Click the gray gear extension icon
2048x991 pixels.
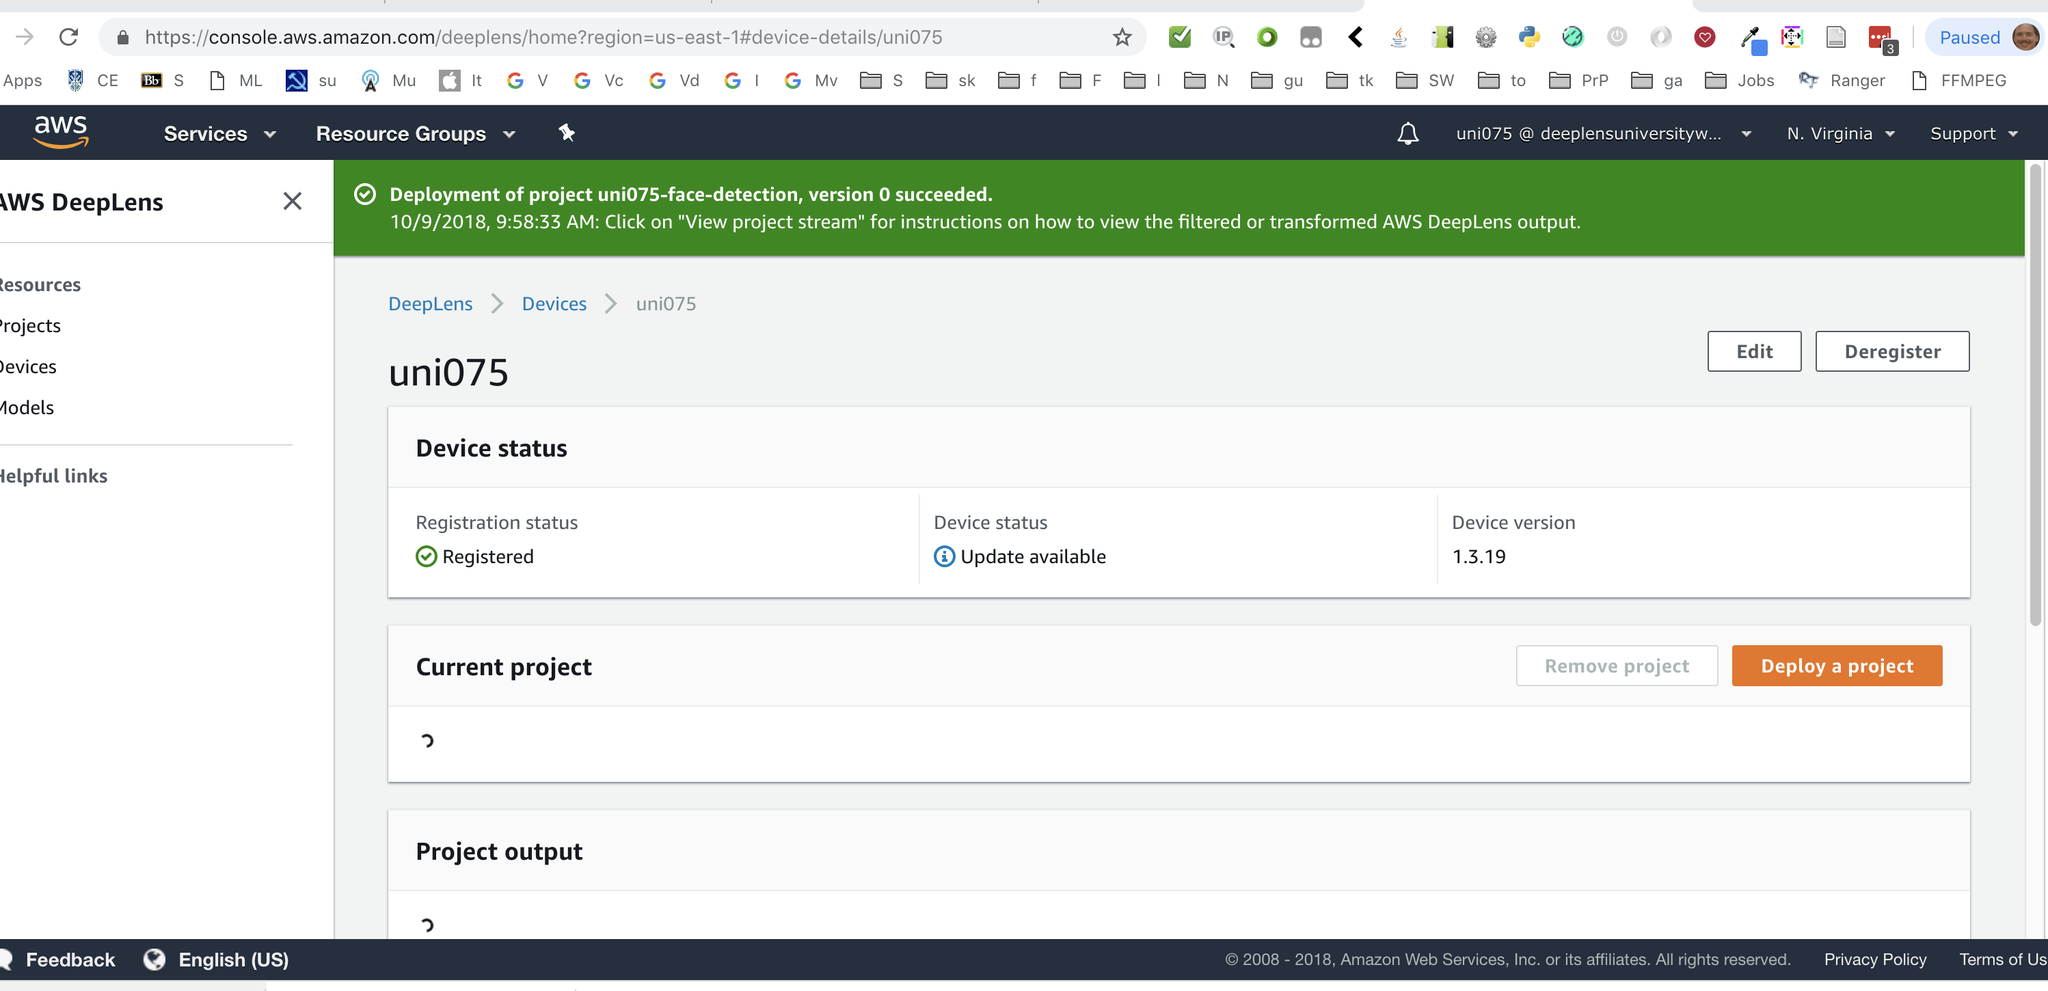click(1486, 37)
